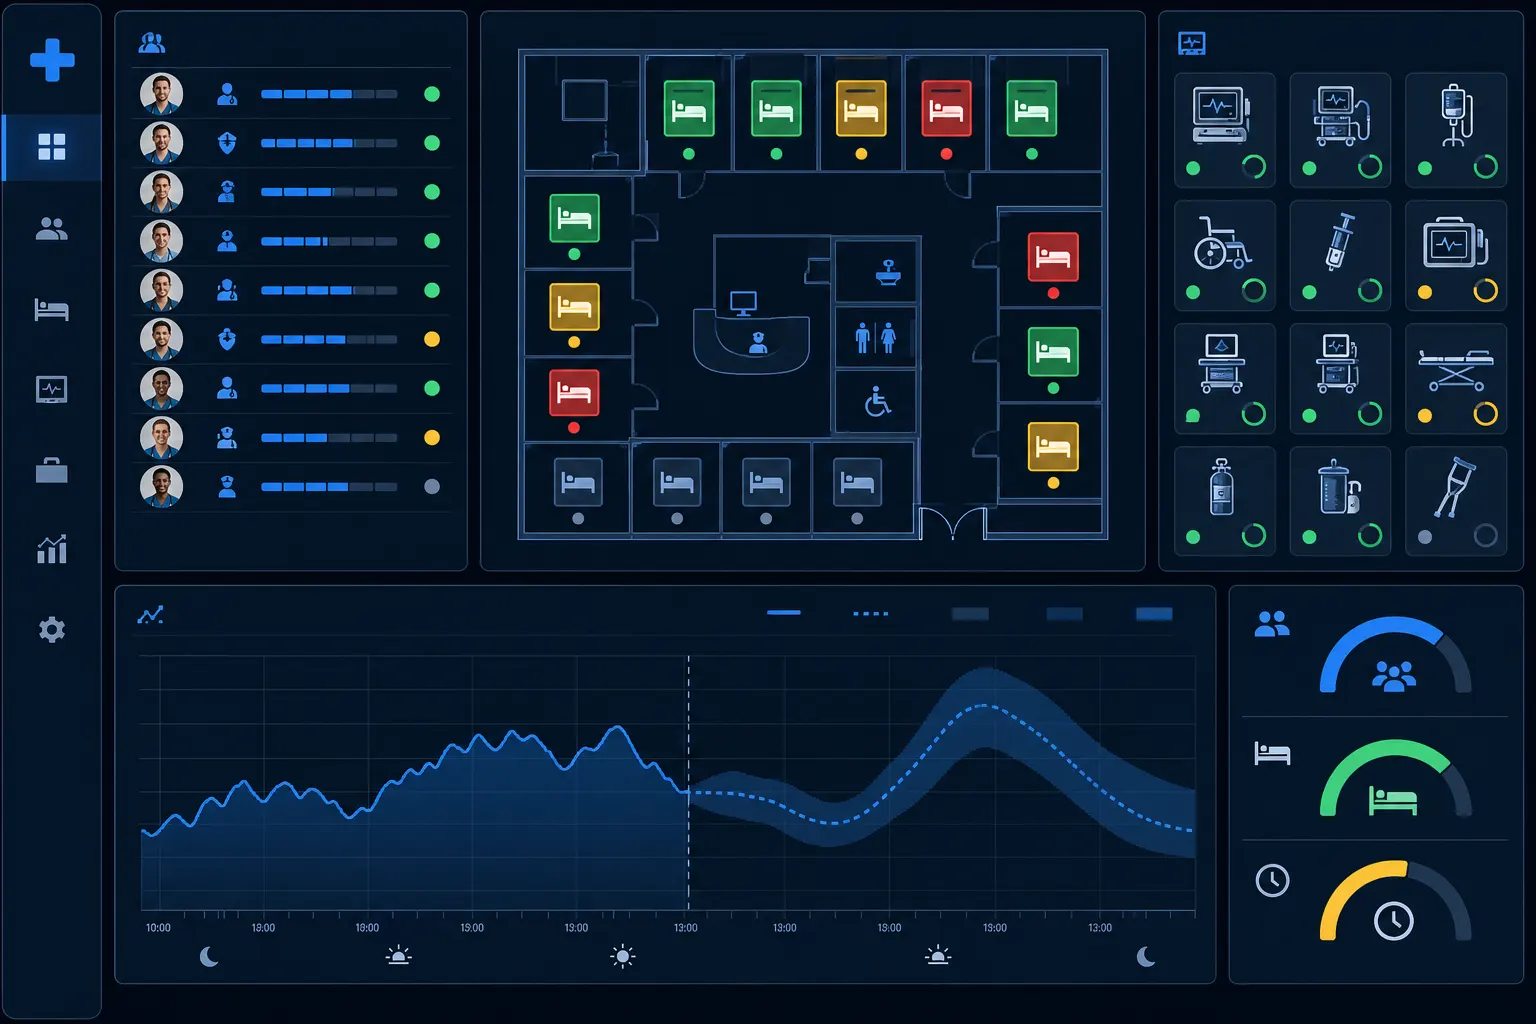Click the yellow progress ring on defibrillator card

click(x=1486, y=291)
